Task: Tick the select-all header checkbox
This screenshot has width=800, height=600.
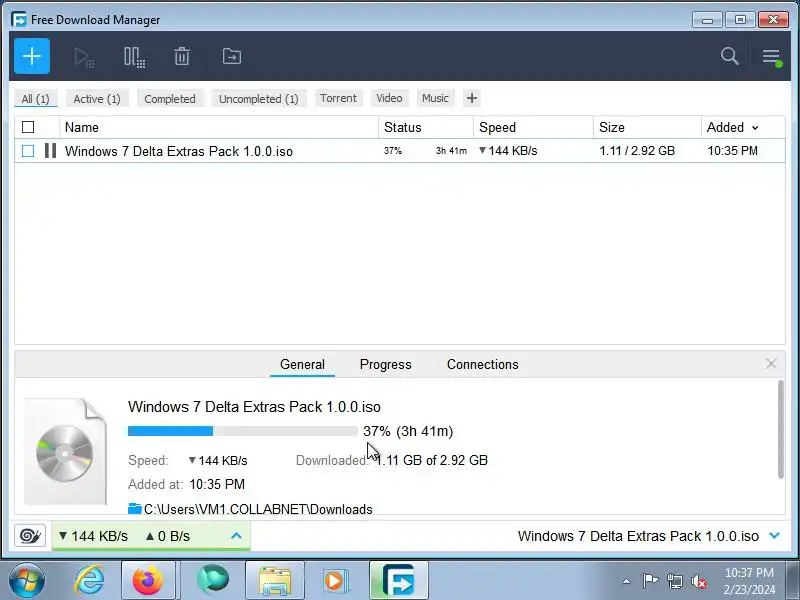Action: 28,127
